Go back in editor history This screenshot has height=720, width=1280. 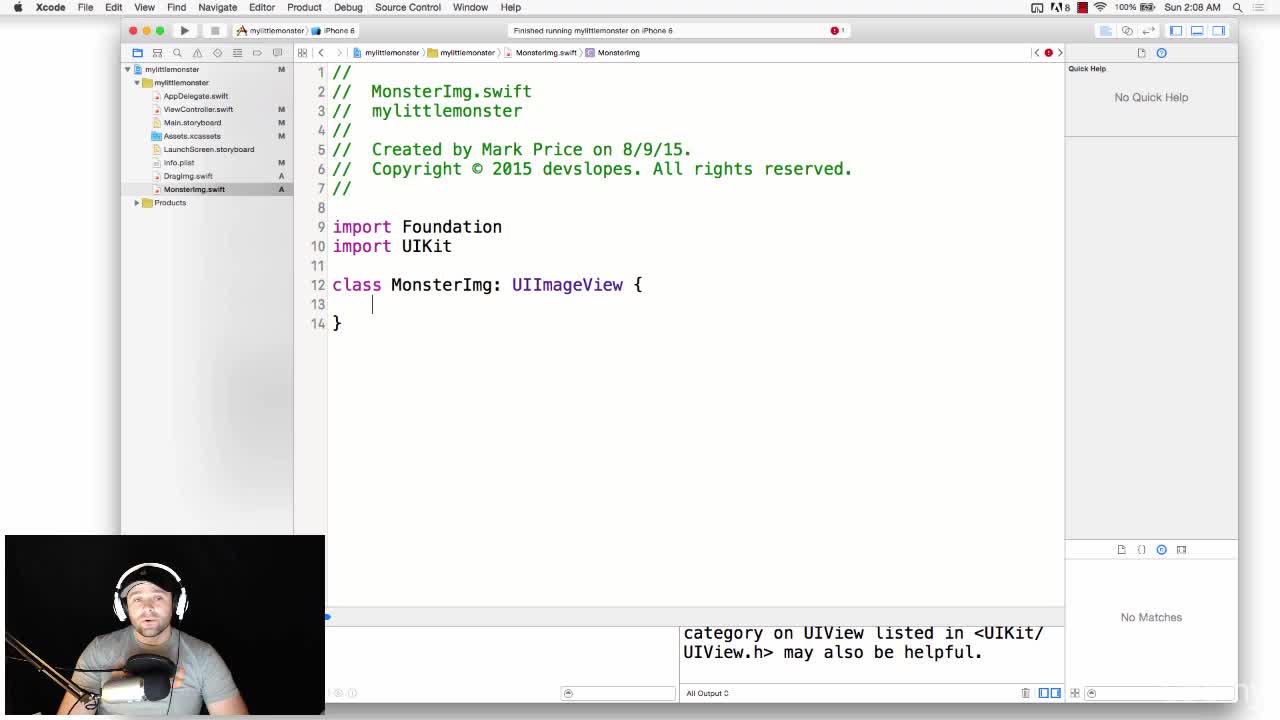pyautogui.click(x=321, y=53)
